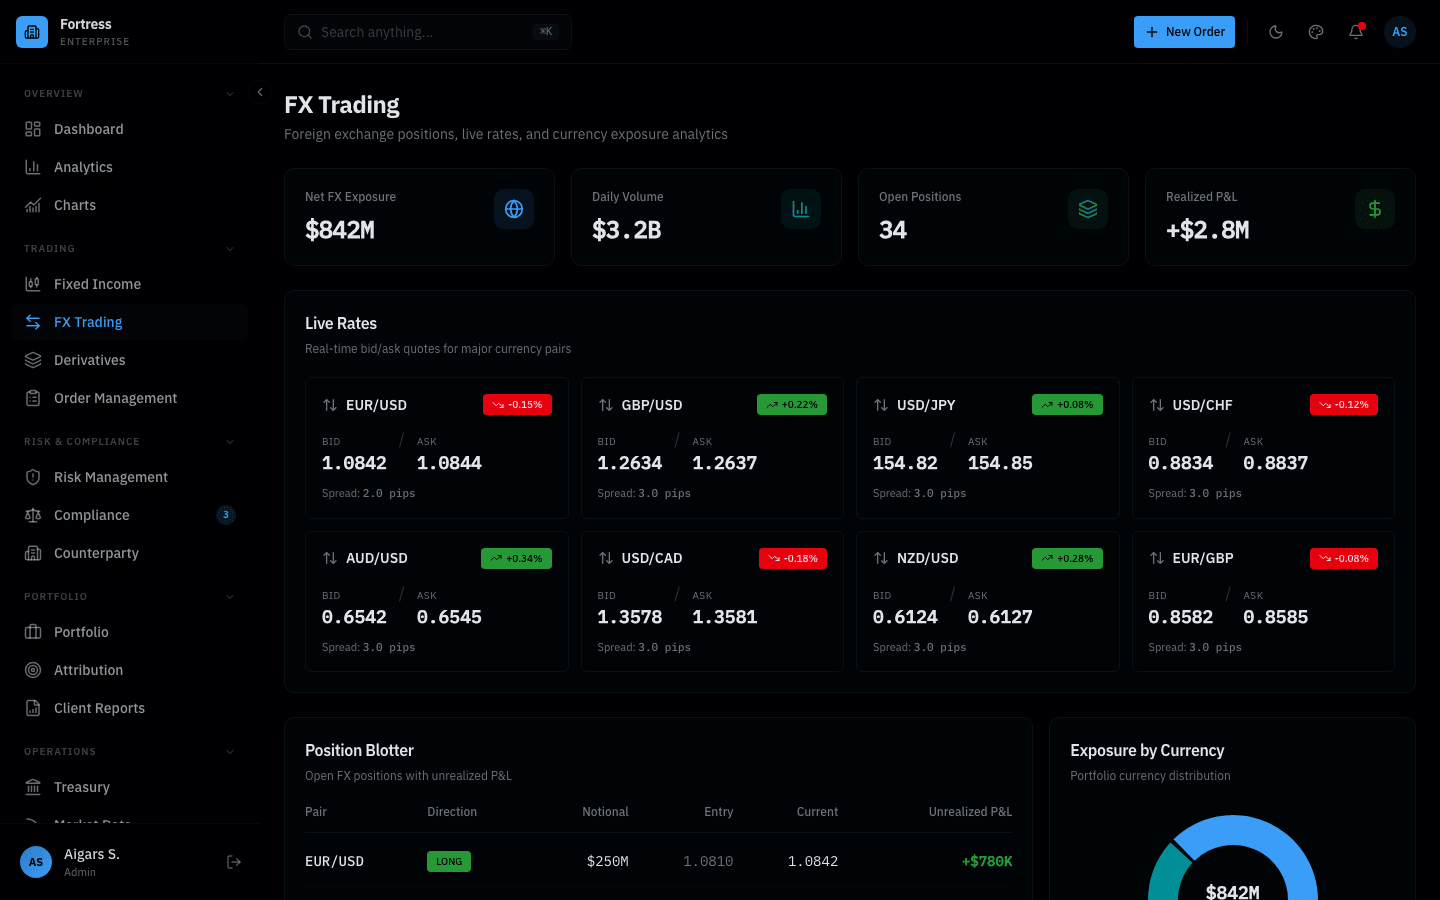1440x900 pixels.
Task: Click the Risk Management shield icon
Action: click(33, 477)
